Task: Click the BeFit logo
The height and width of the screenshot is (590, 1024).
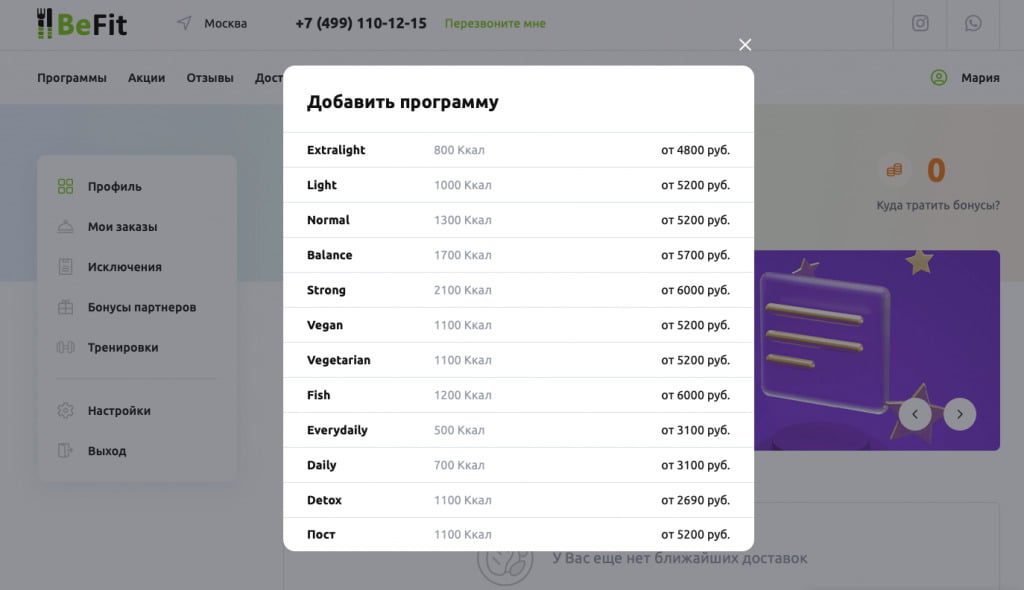Action: (x=83, y=23)
